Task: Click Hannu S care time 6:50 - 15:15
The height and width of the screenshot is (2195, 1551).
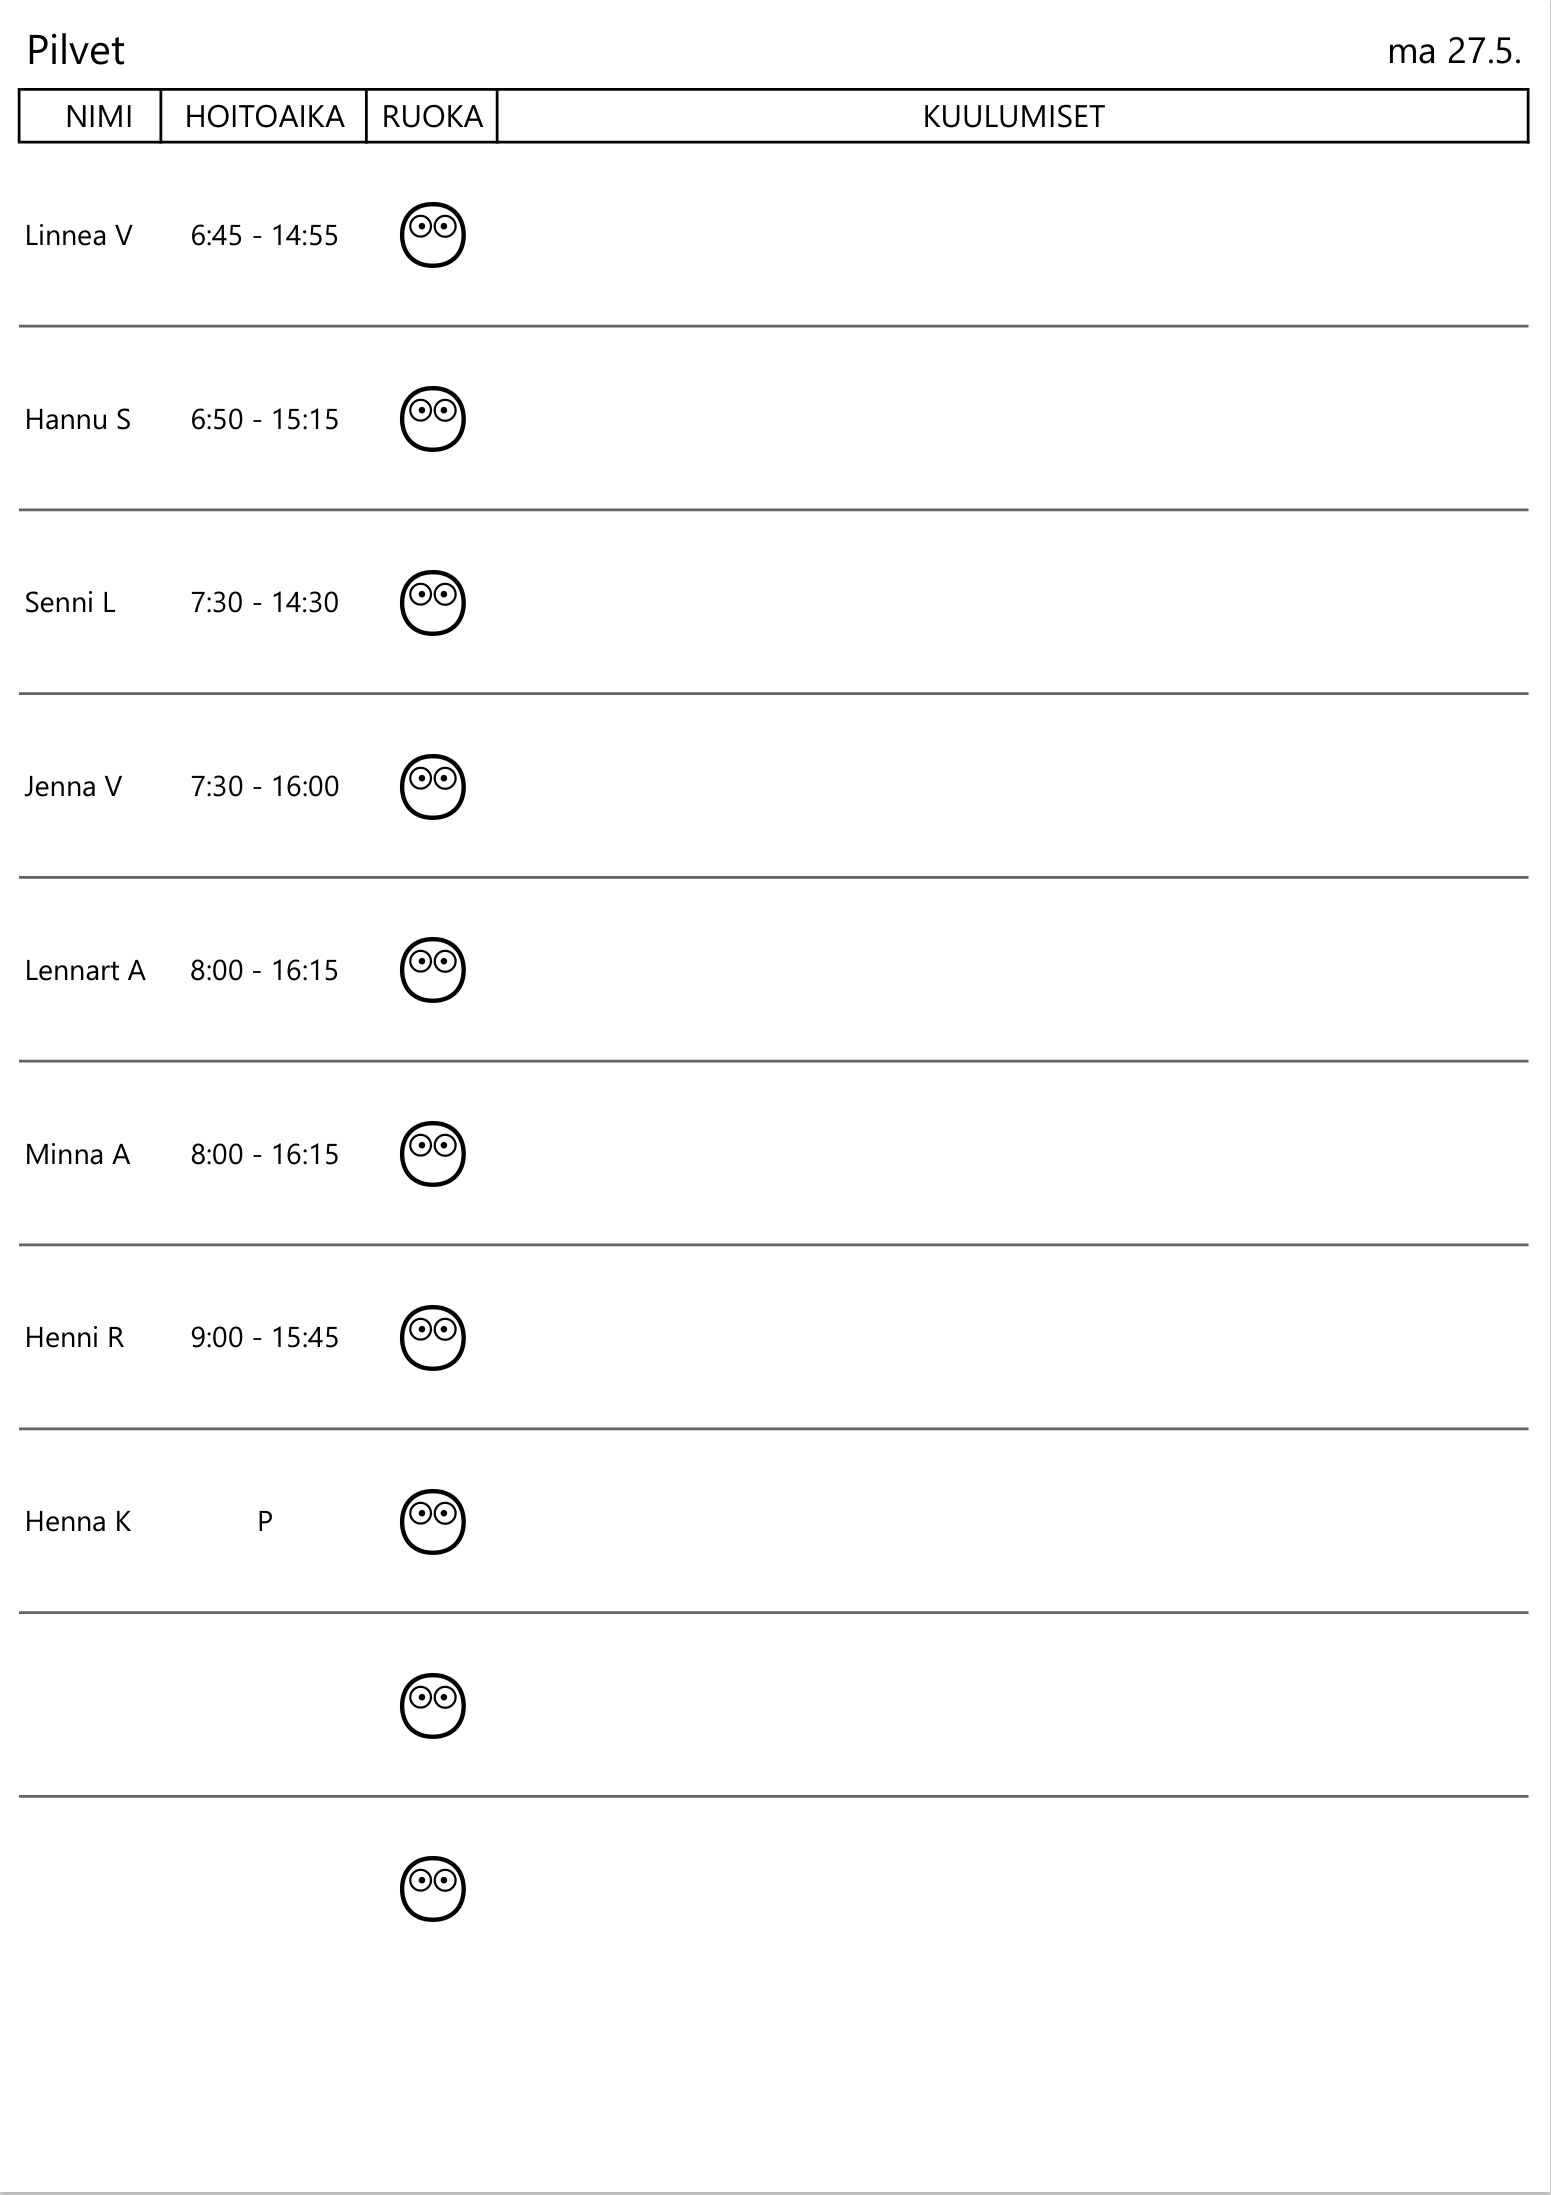Action: [264, 419]
